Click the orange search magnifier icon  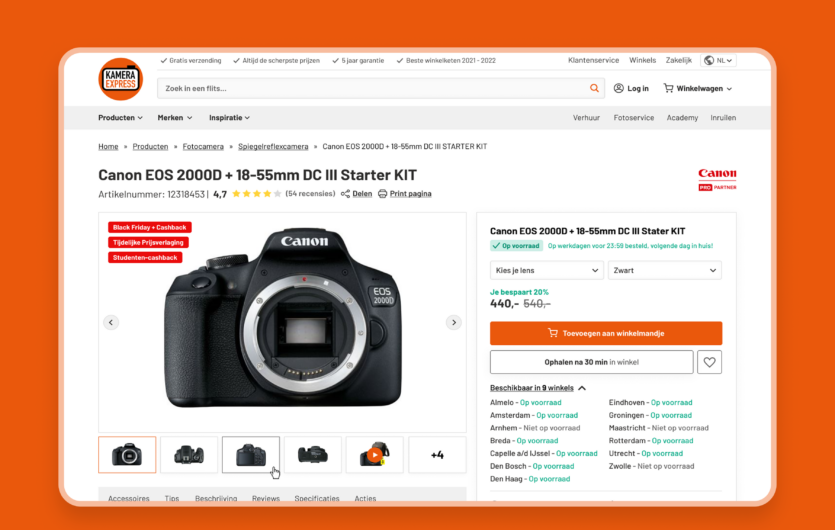595,88
